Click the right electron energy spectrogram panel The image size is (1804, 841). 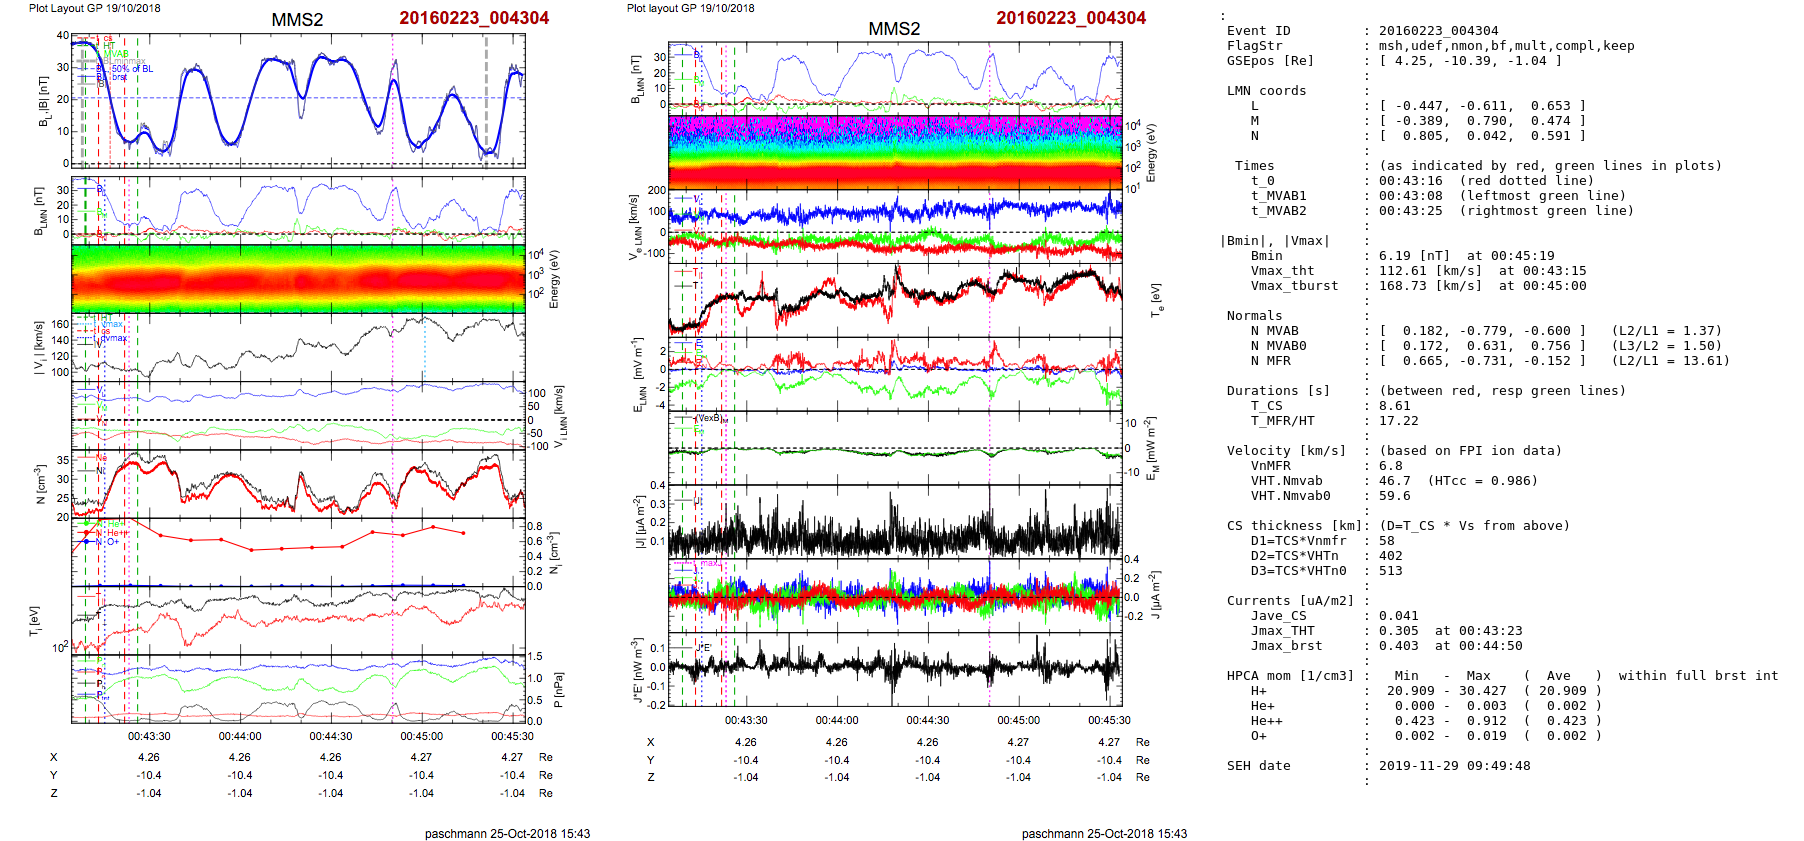coord(895,152)
